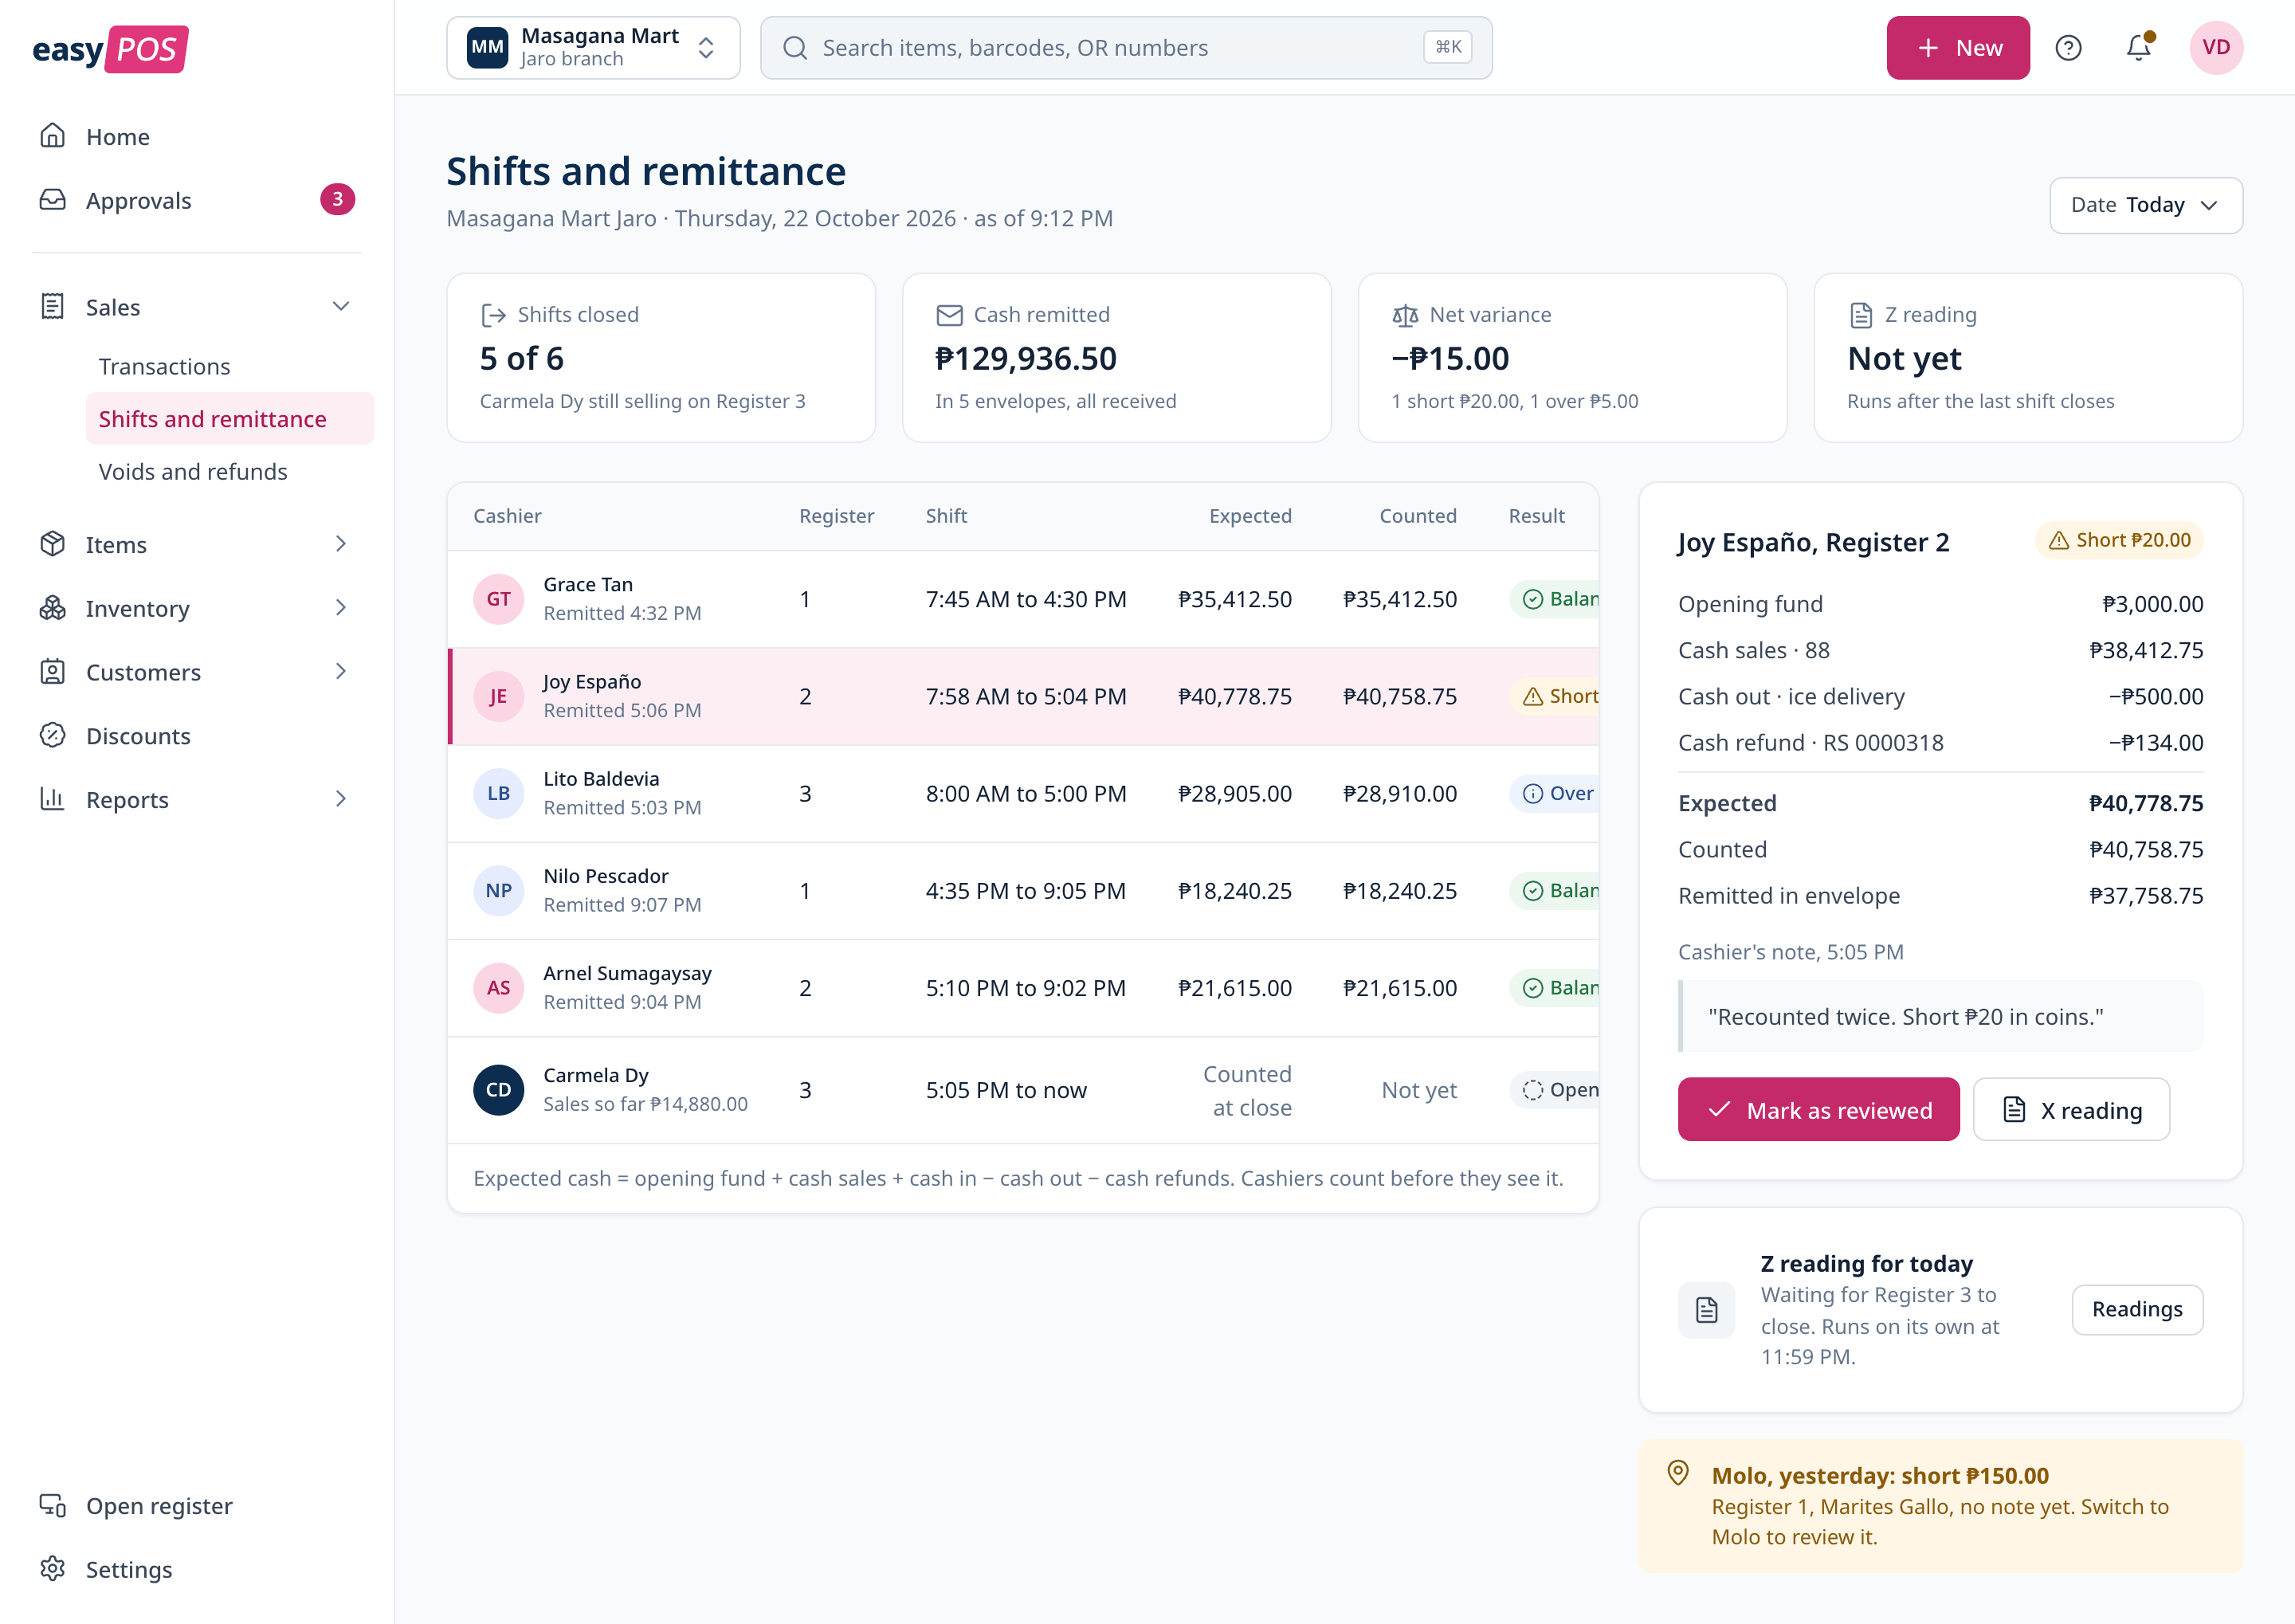2295x1624 pixels.
Task: Click the Z reading document icon tile
Action: pyautogui.click(x=1707, y=1309)
